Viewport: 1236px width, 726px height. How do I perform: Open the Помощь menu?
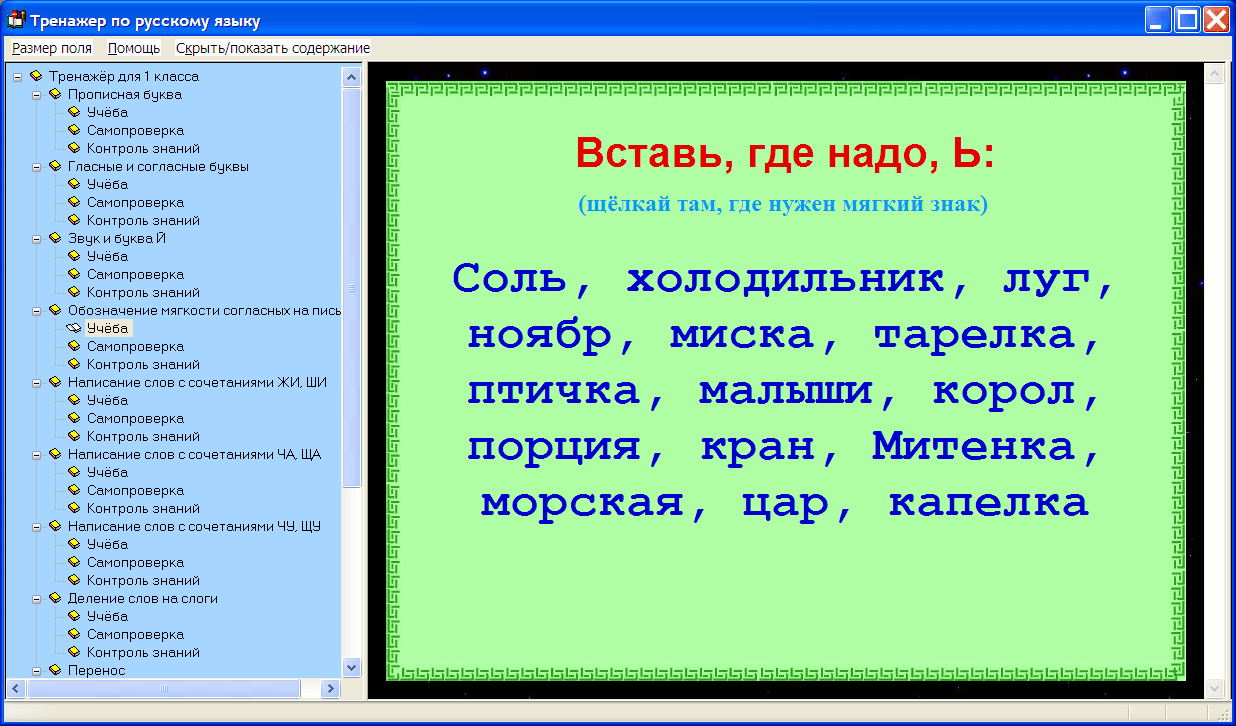[x=134, y=48]
